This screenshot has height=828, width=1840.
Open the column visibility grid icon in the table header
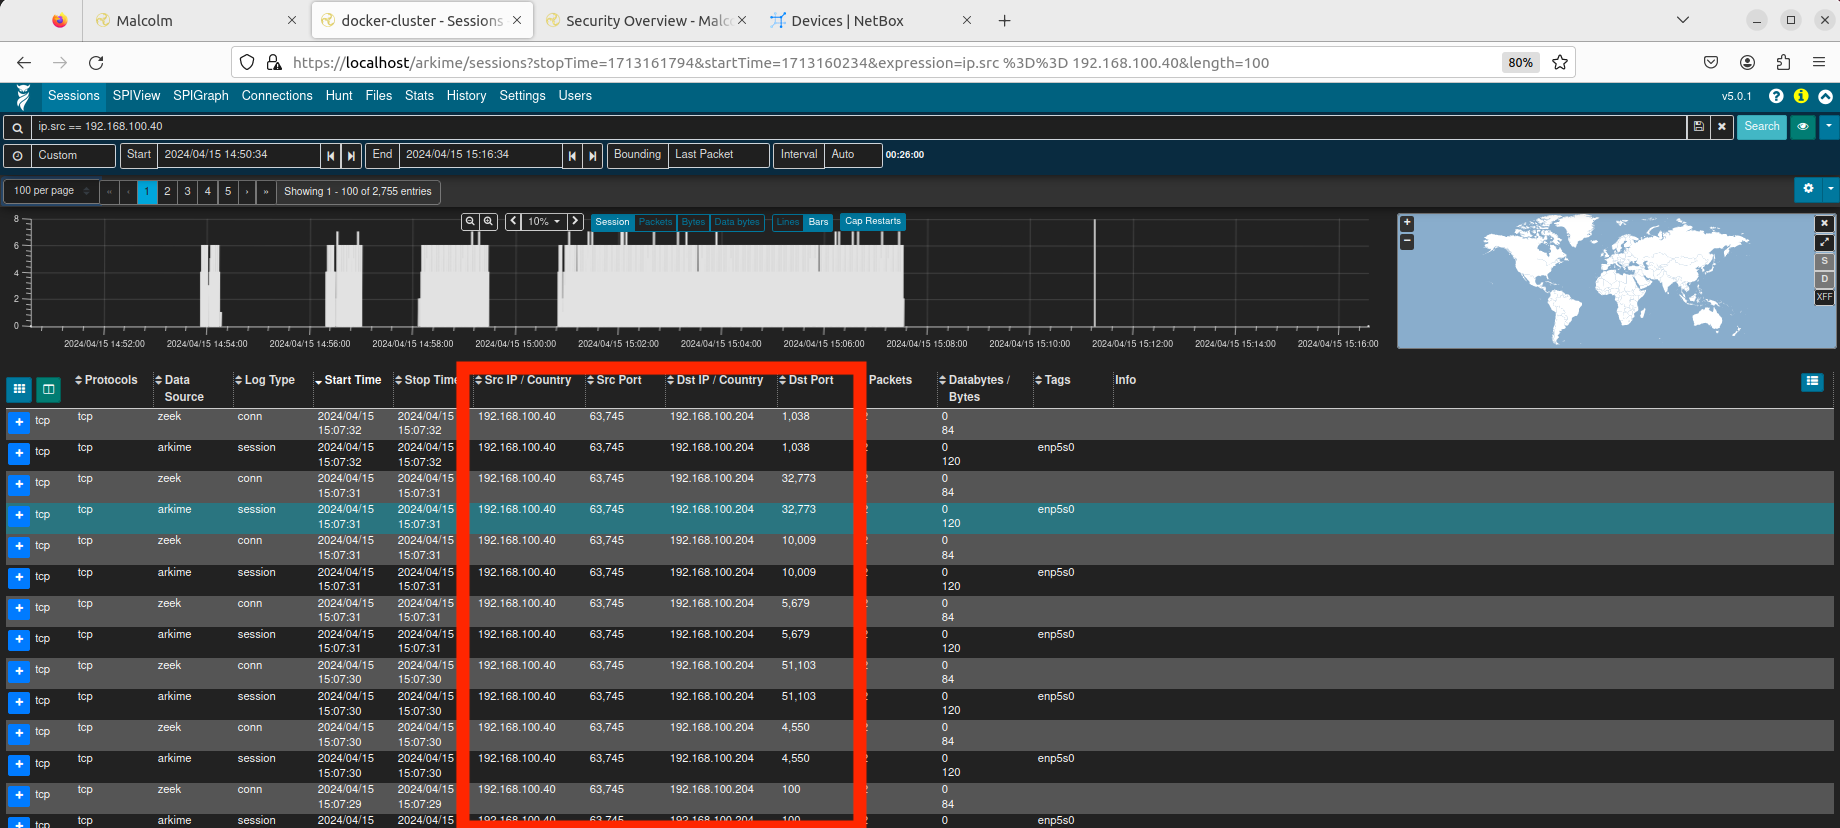click(x=19, y=389)
